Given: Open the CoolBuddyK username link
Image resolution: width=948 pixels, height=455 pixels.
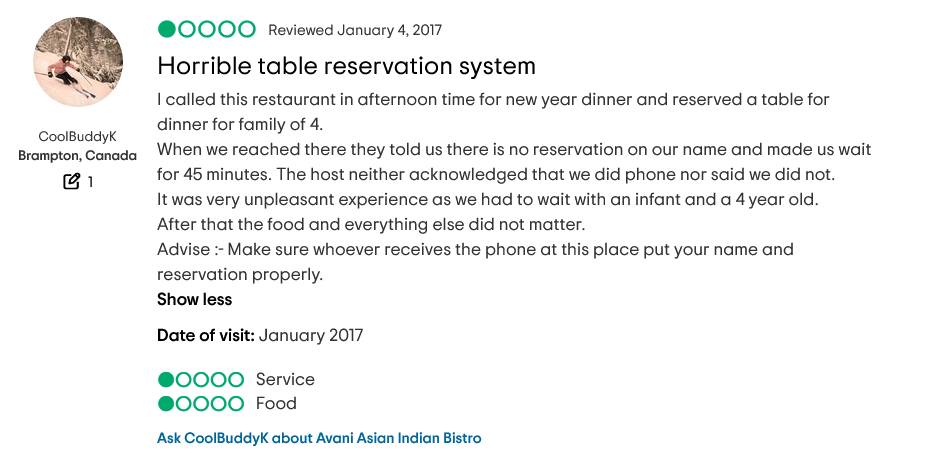Looking at the screenshot, I should [77, 137].
